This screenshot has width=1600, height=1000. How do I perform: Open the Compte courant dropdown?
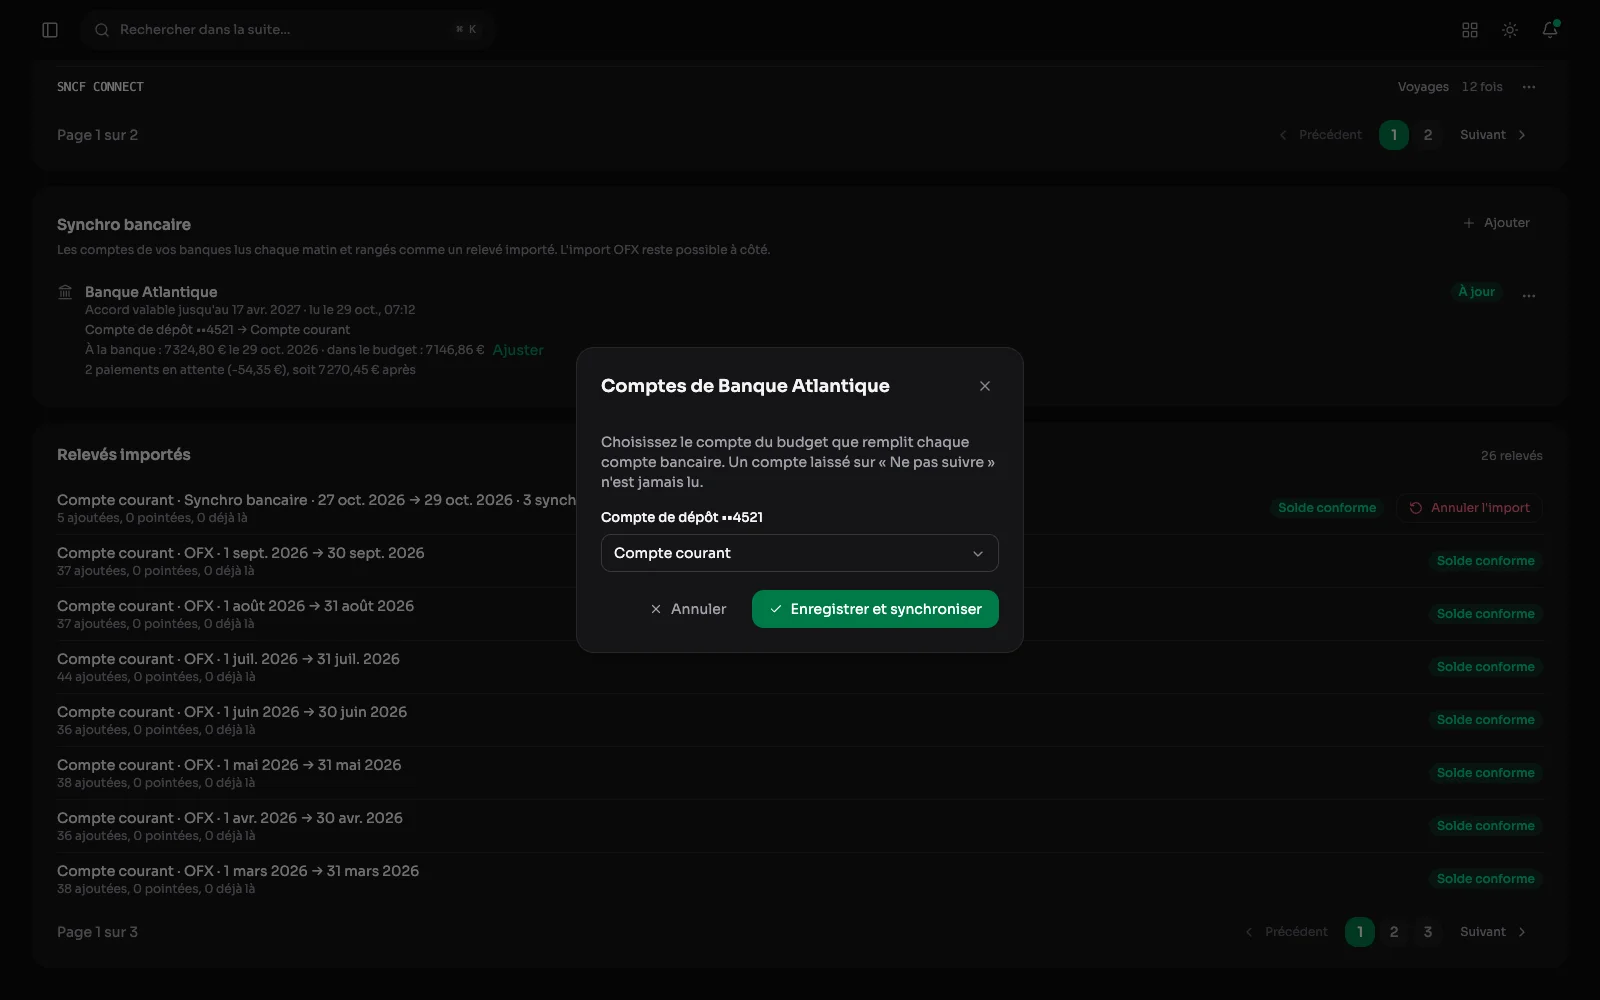pos(800,553)
